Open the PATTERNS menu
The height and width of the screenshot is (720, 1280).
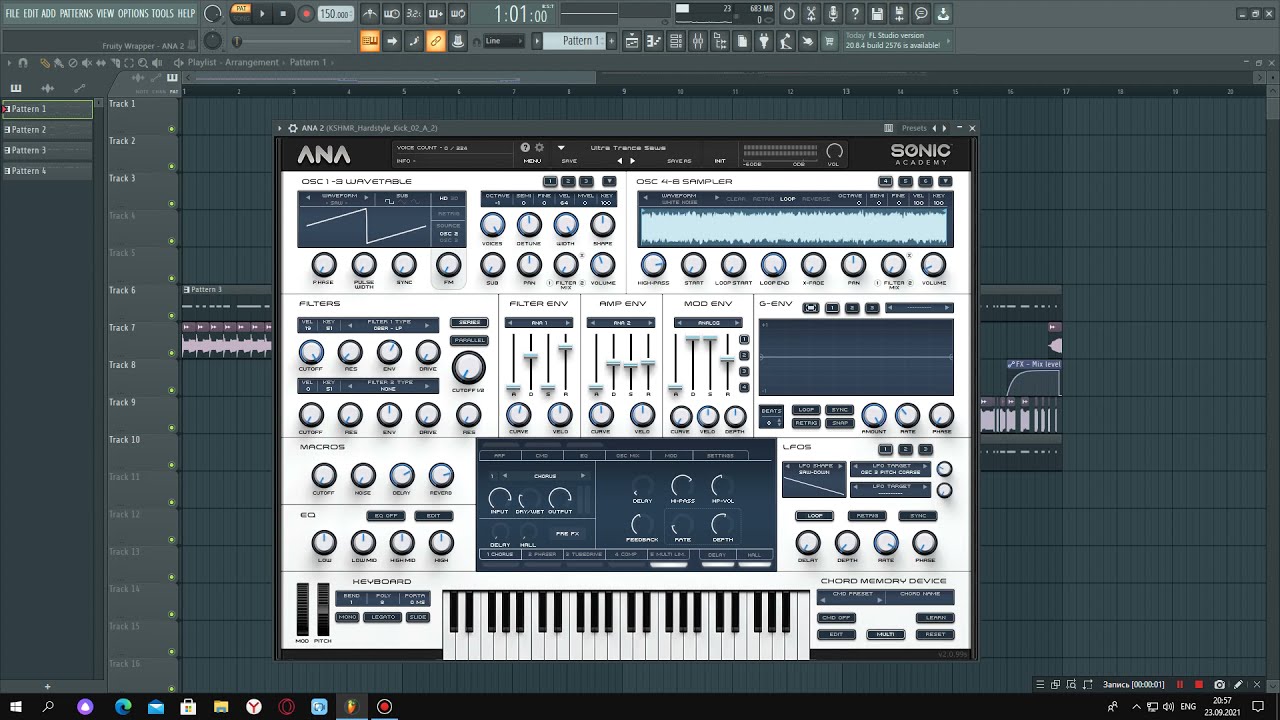[76, 13]
